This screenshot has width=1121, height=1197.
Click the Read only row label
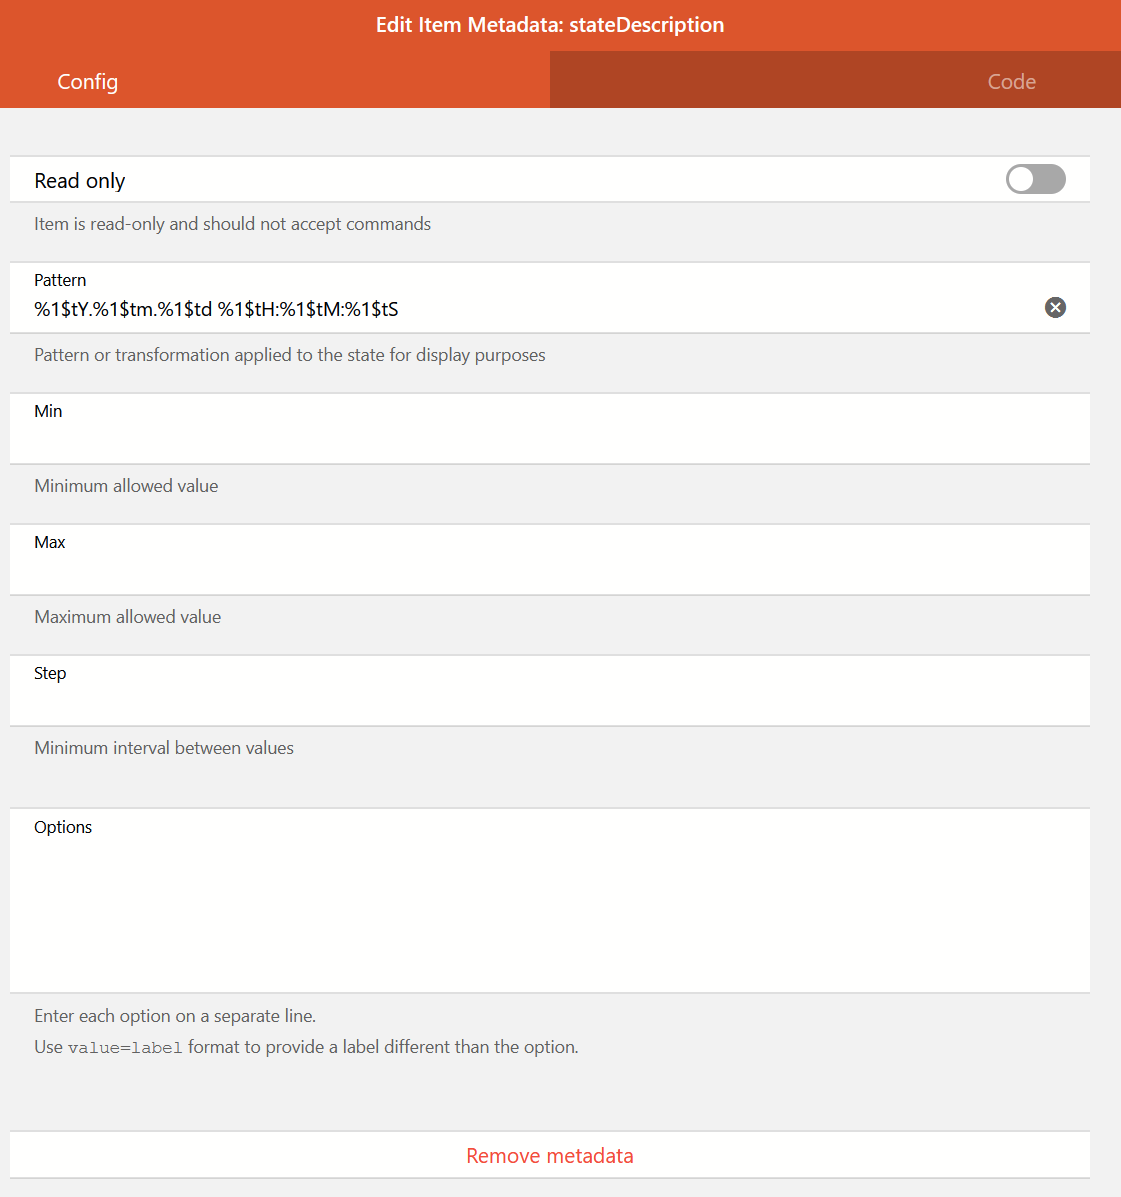pos(79,180)
